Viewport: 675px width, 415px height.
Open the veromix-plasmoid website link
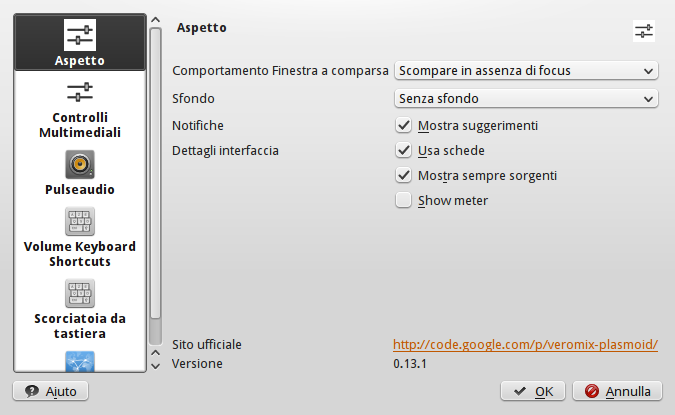coord(525,345)
